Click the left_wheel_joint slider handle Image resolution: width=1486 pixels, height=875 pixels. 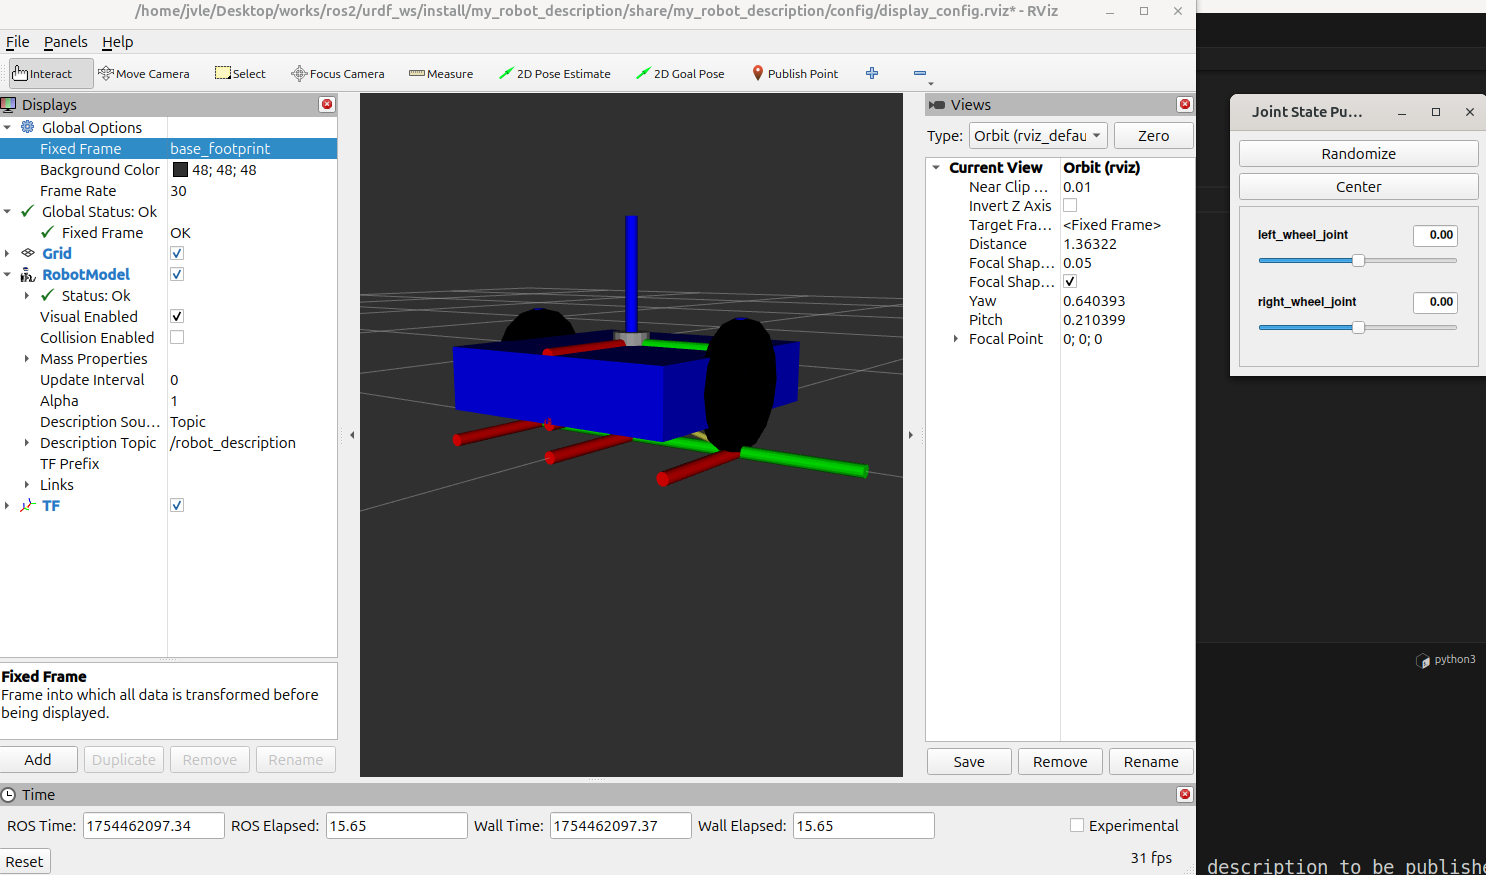(x=1358, y=261)
